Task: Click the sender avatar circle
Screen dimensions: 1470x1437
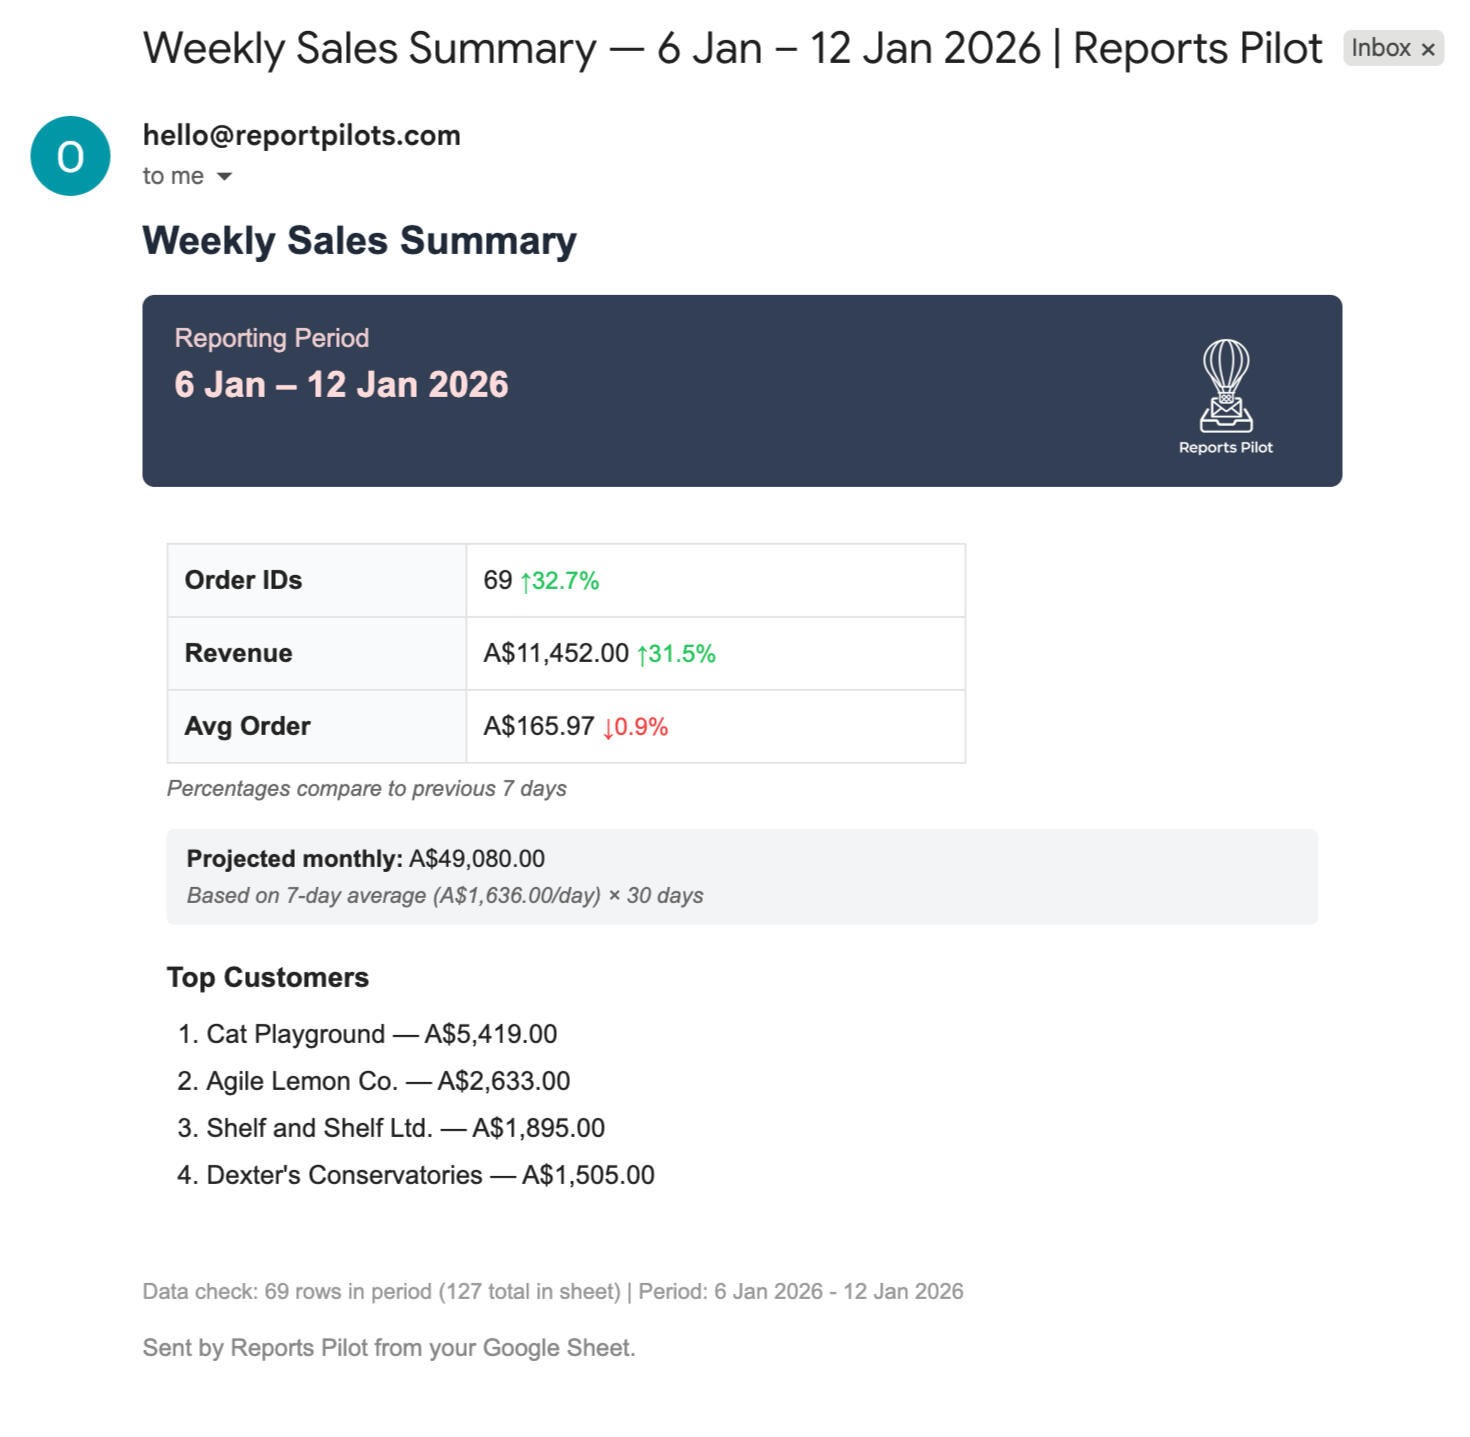Action: point(70,156)
